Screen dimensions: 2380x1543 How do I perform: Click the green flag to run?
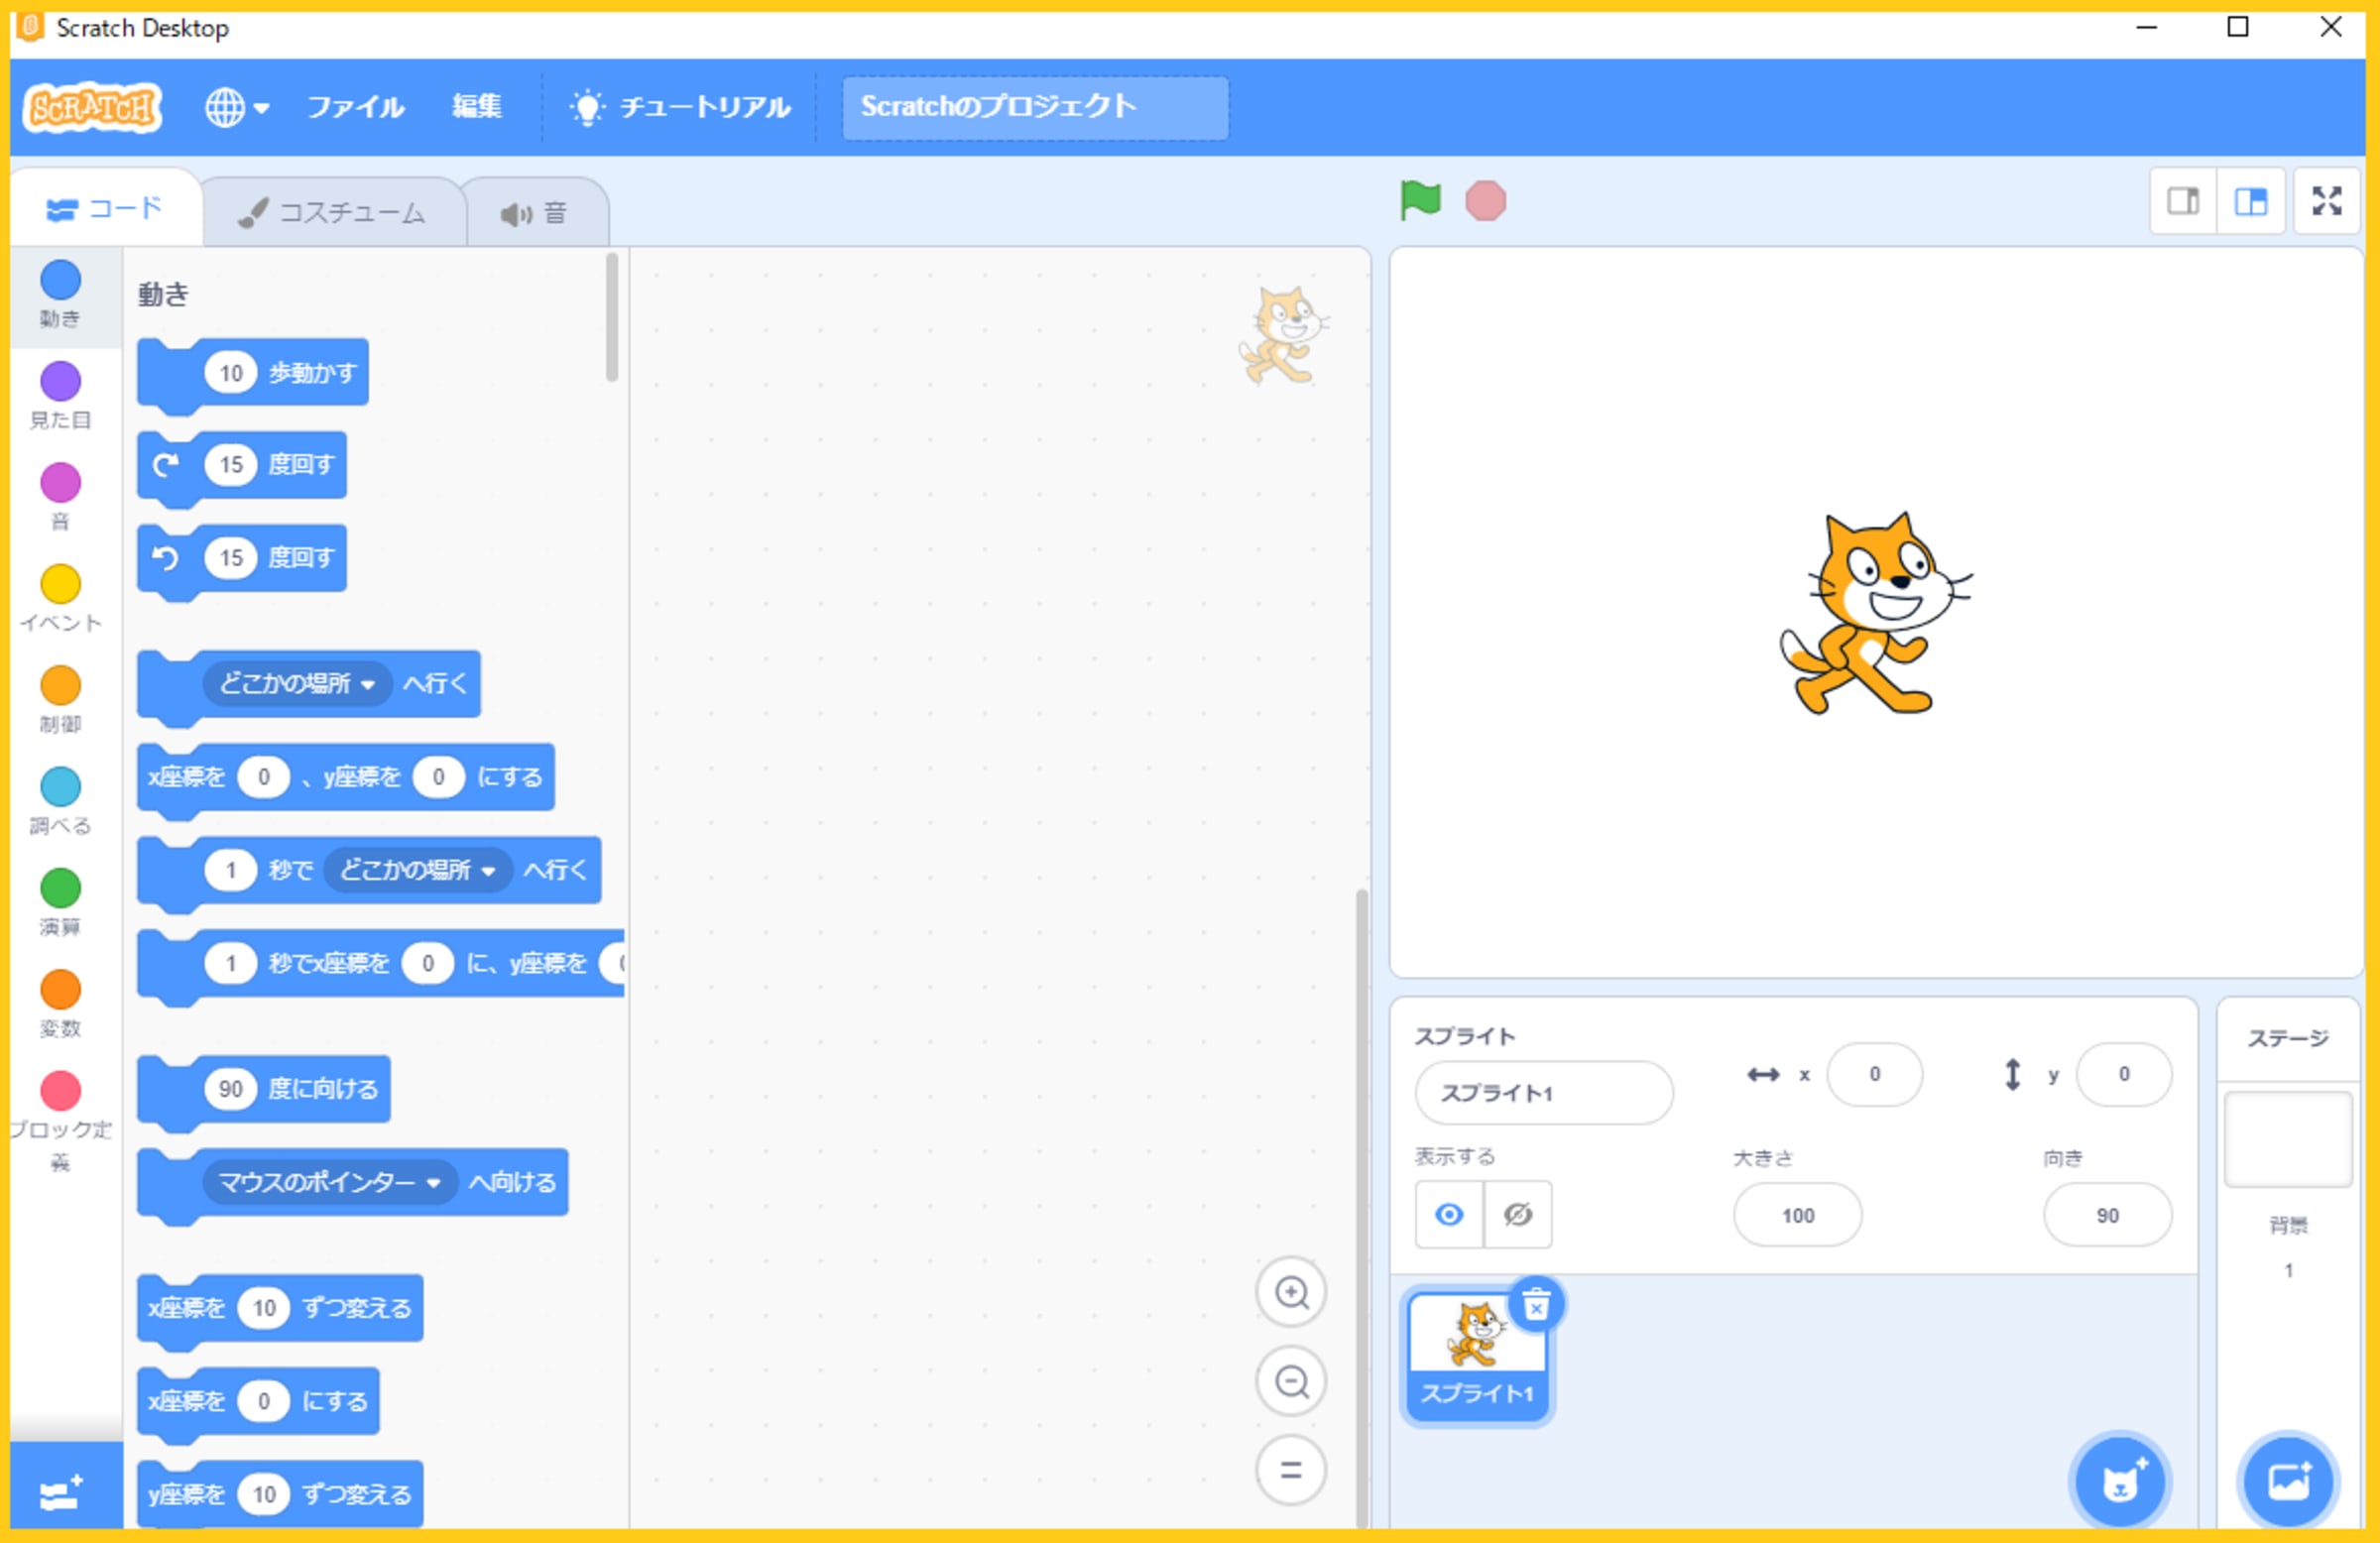pyautogui.click(x=1419, y=200)
